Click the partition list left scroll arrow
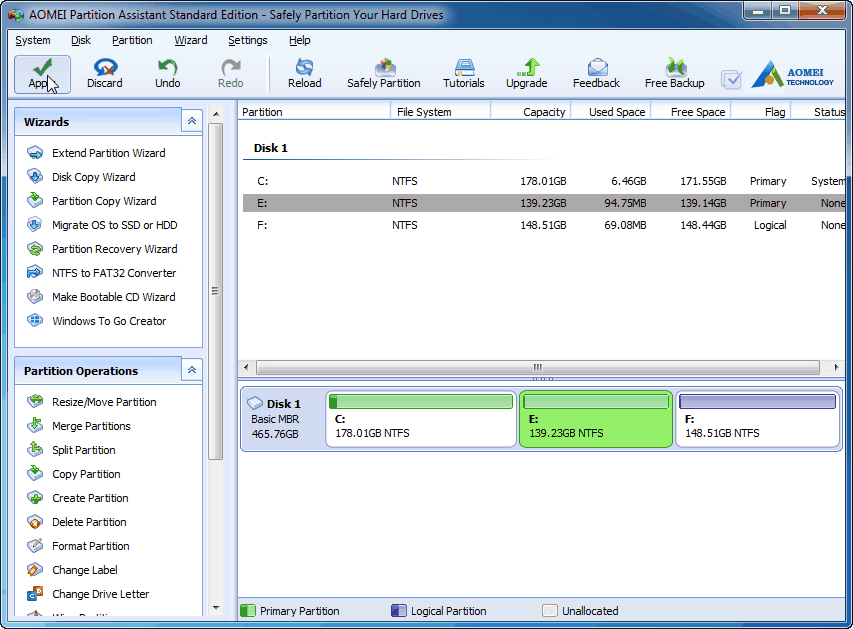The height and width of the screenshot is (629, 853). (x=246, y=367)
